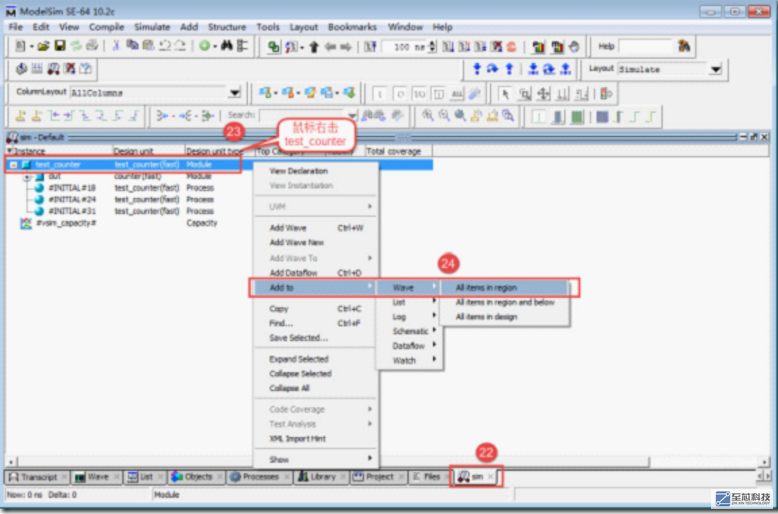Click the Zoom In magnifier icon
The height and width of the screenshot is (514, 778).
click(x=428, y=116)
